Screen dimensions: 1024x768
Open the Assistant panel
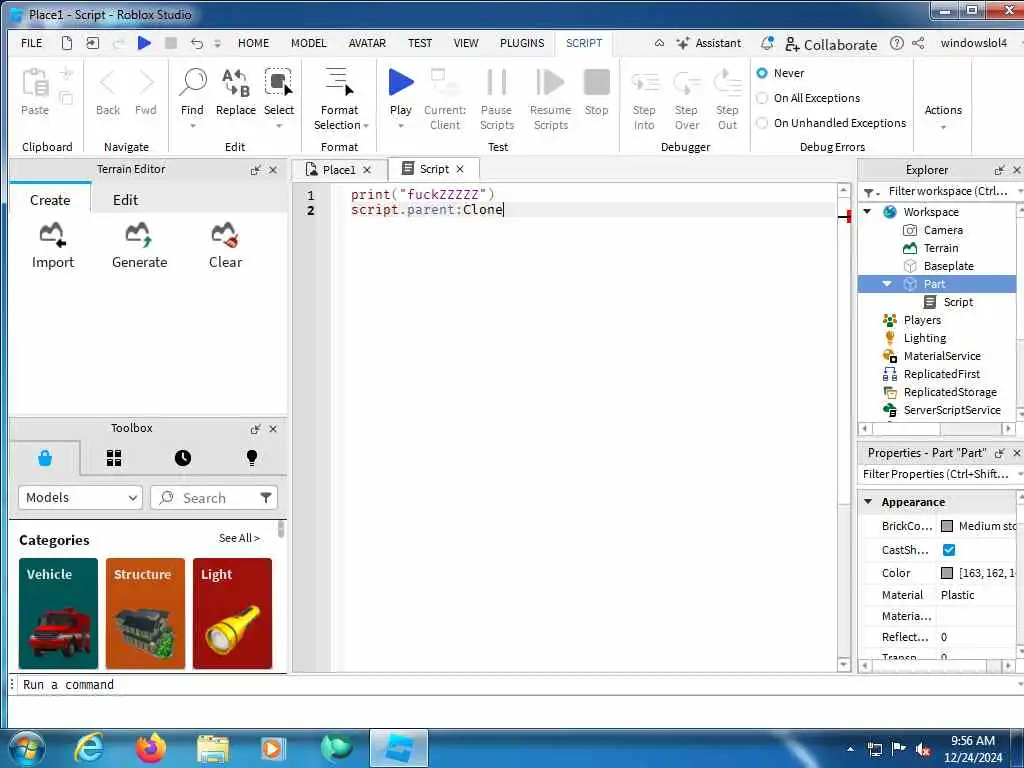pos(709,43)
